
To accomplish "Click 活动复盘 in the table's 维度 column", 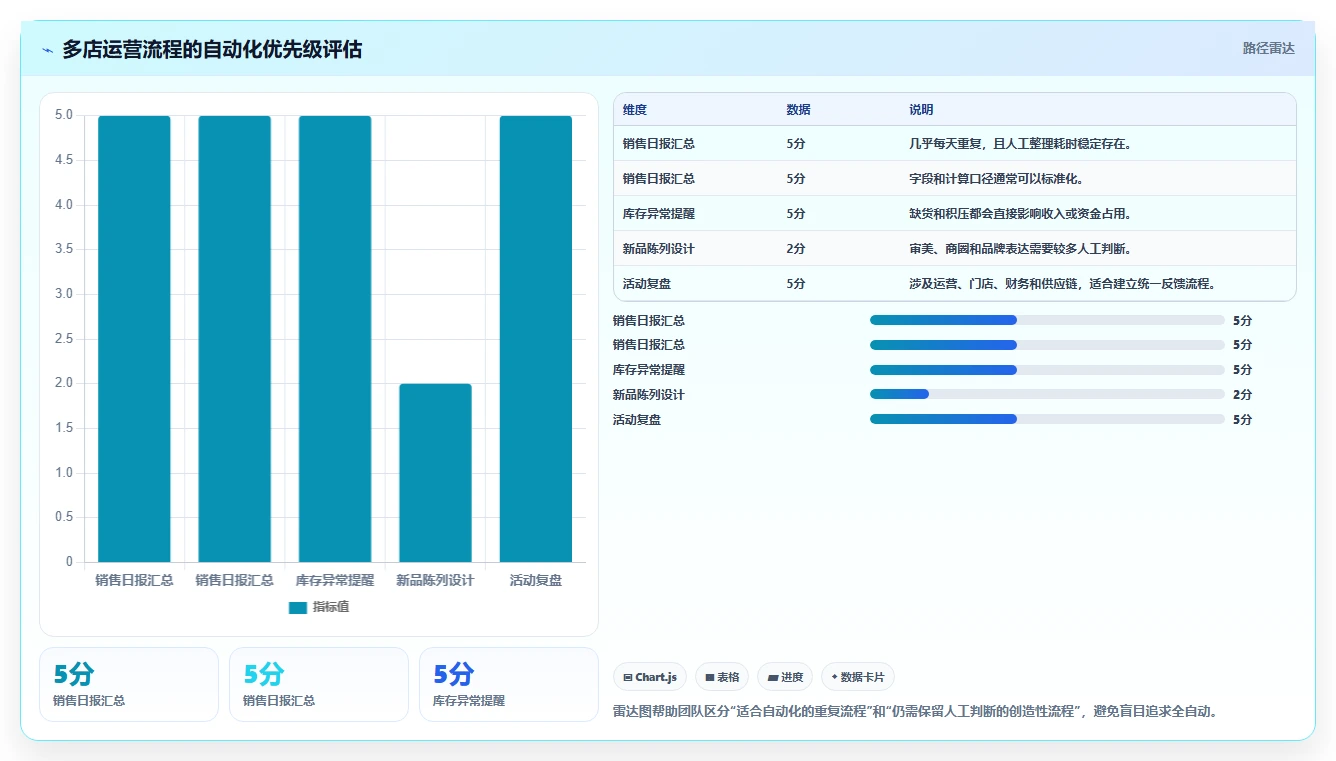I will [647, 284].
